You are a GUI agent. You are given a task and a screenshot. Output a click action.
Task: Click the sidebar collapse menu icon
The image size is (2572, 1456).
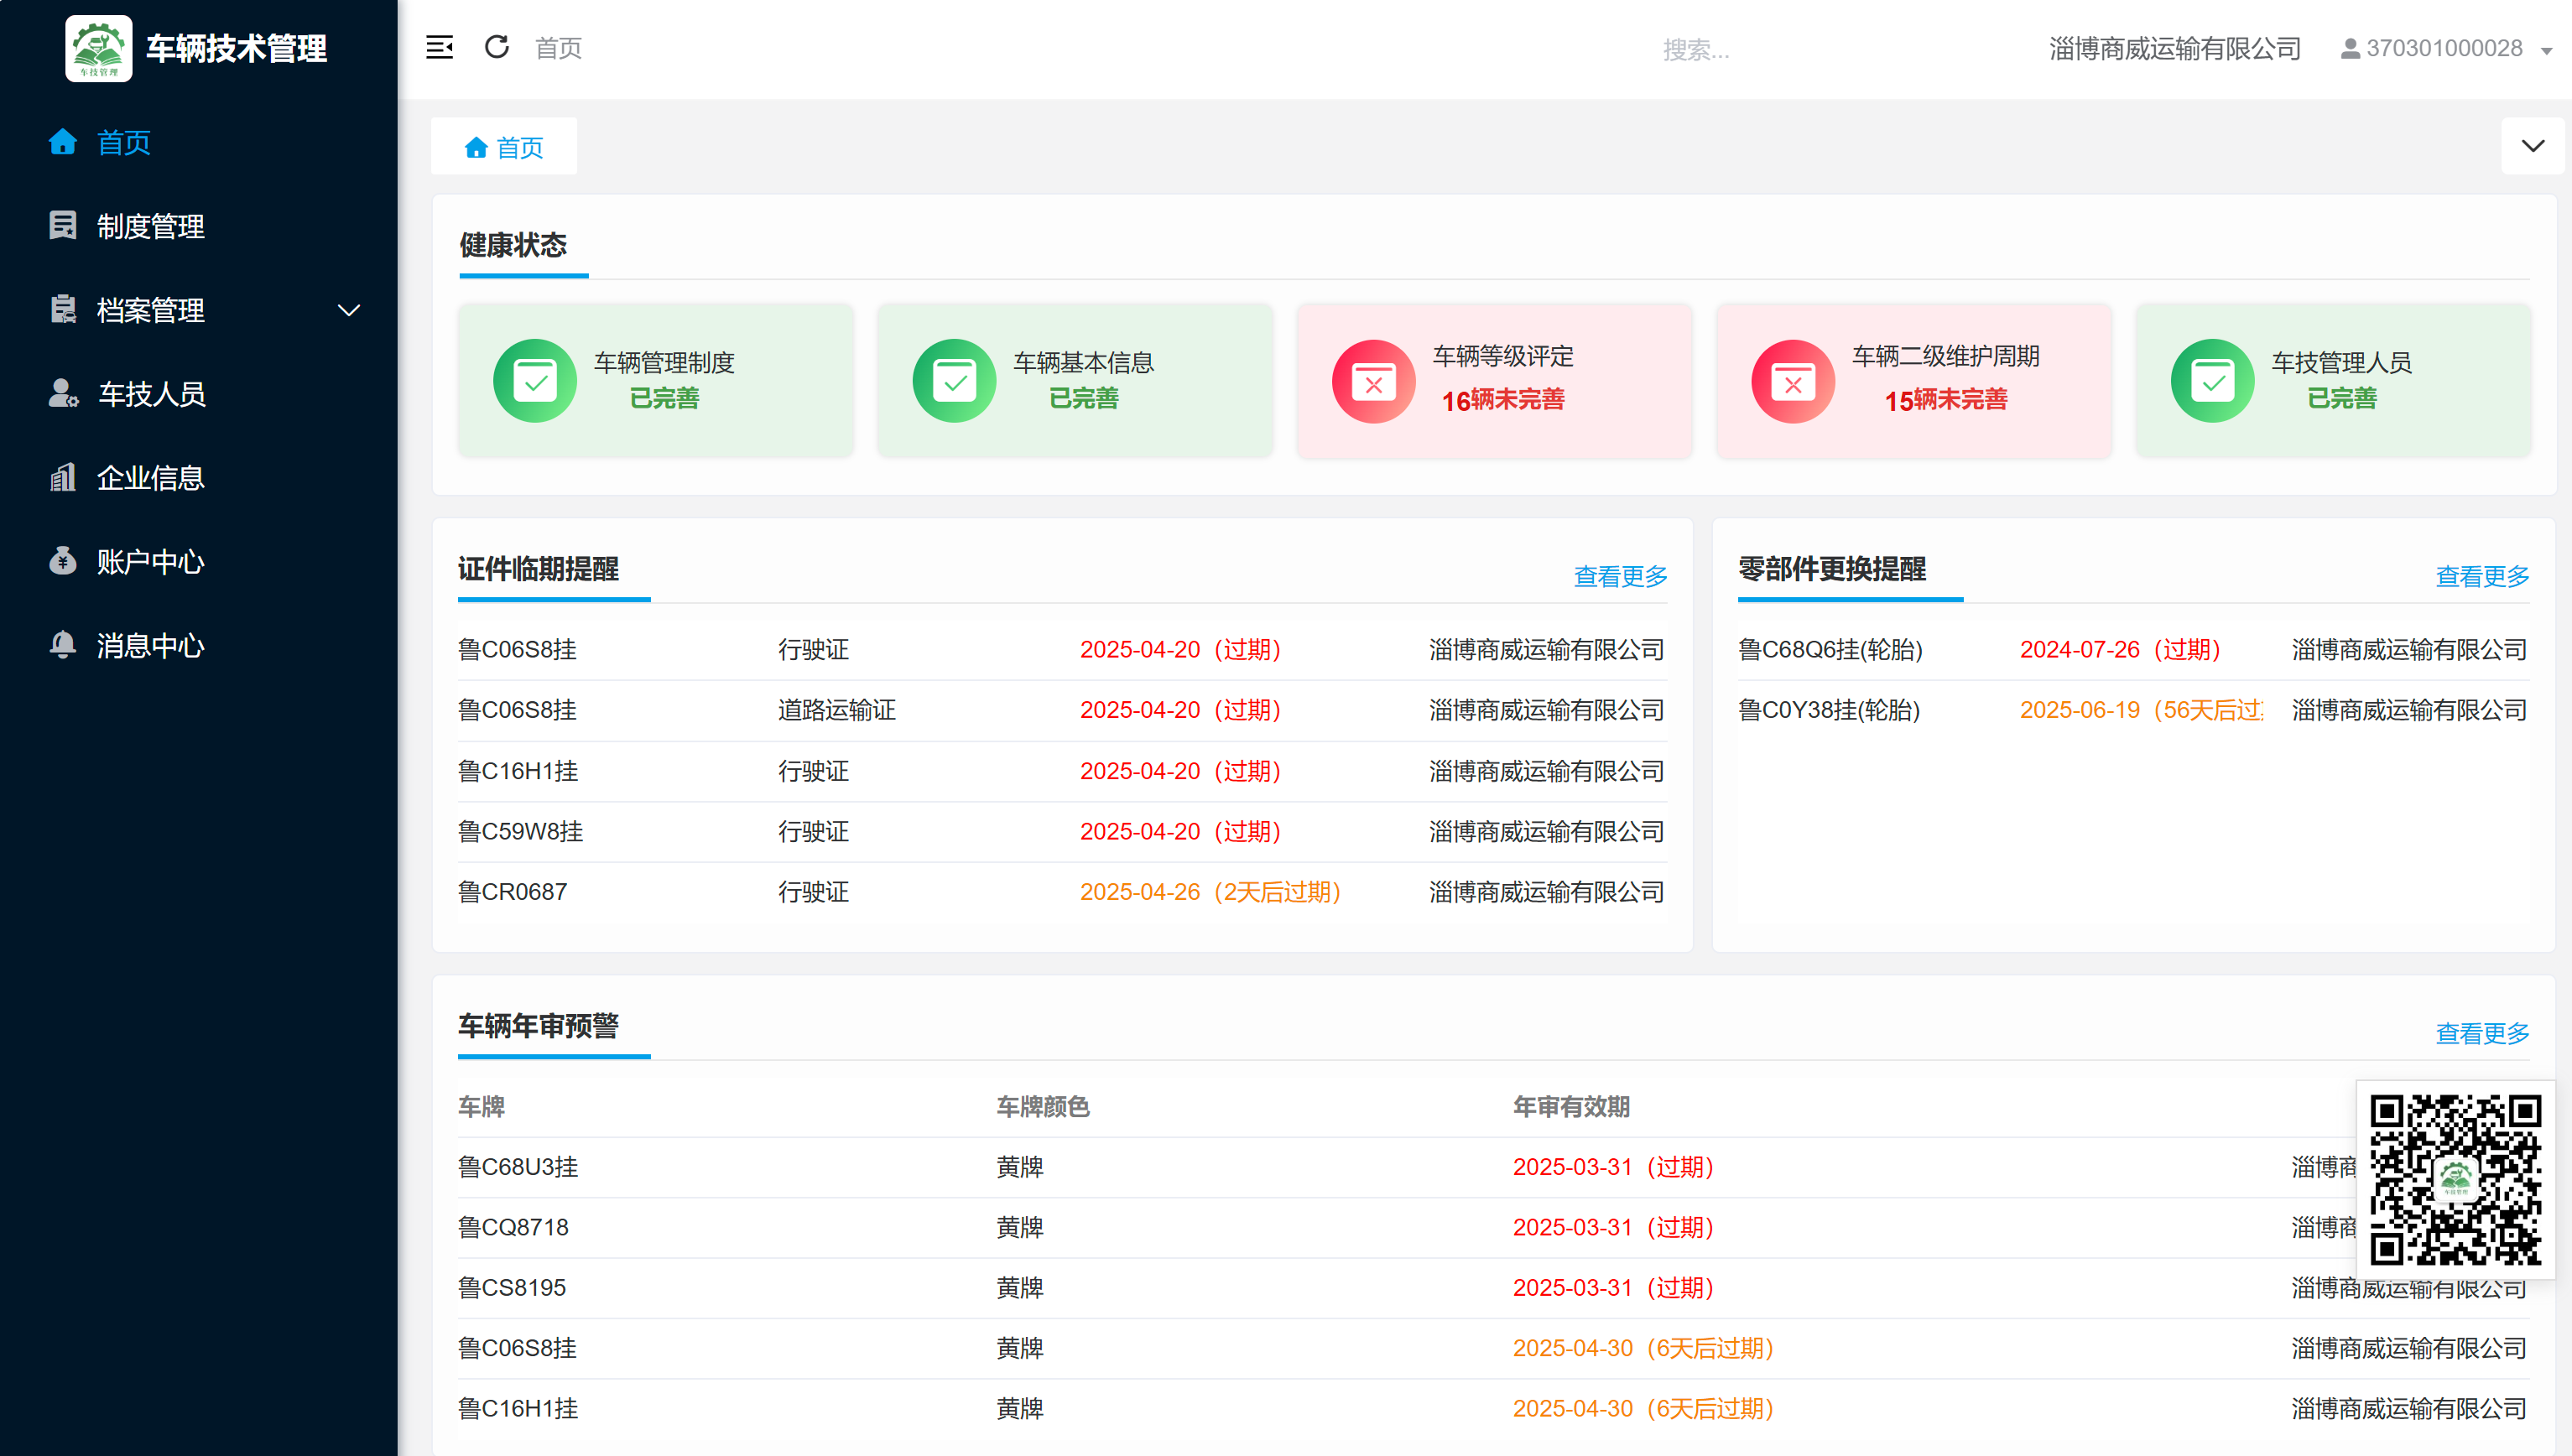click(x=439, y=47)
